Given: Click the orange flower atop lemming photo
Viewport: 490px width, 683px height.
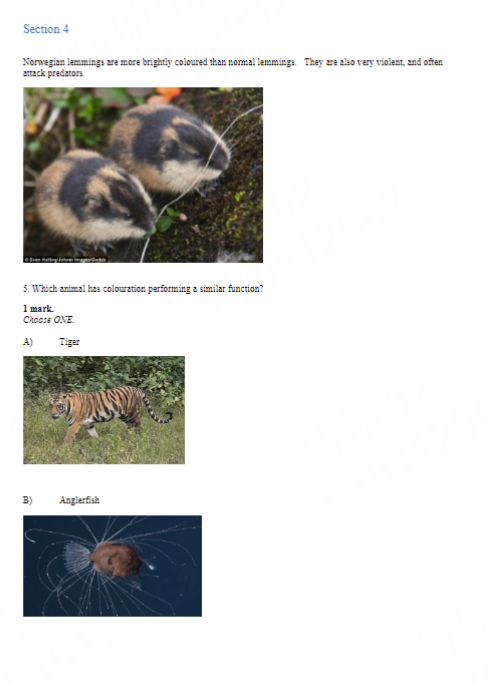Looking at the screenshot, I should [166, 95].
